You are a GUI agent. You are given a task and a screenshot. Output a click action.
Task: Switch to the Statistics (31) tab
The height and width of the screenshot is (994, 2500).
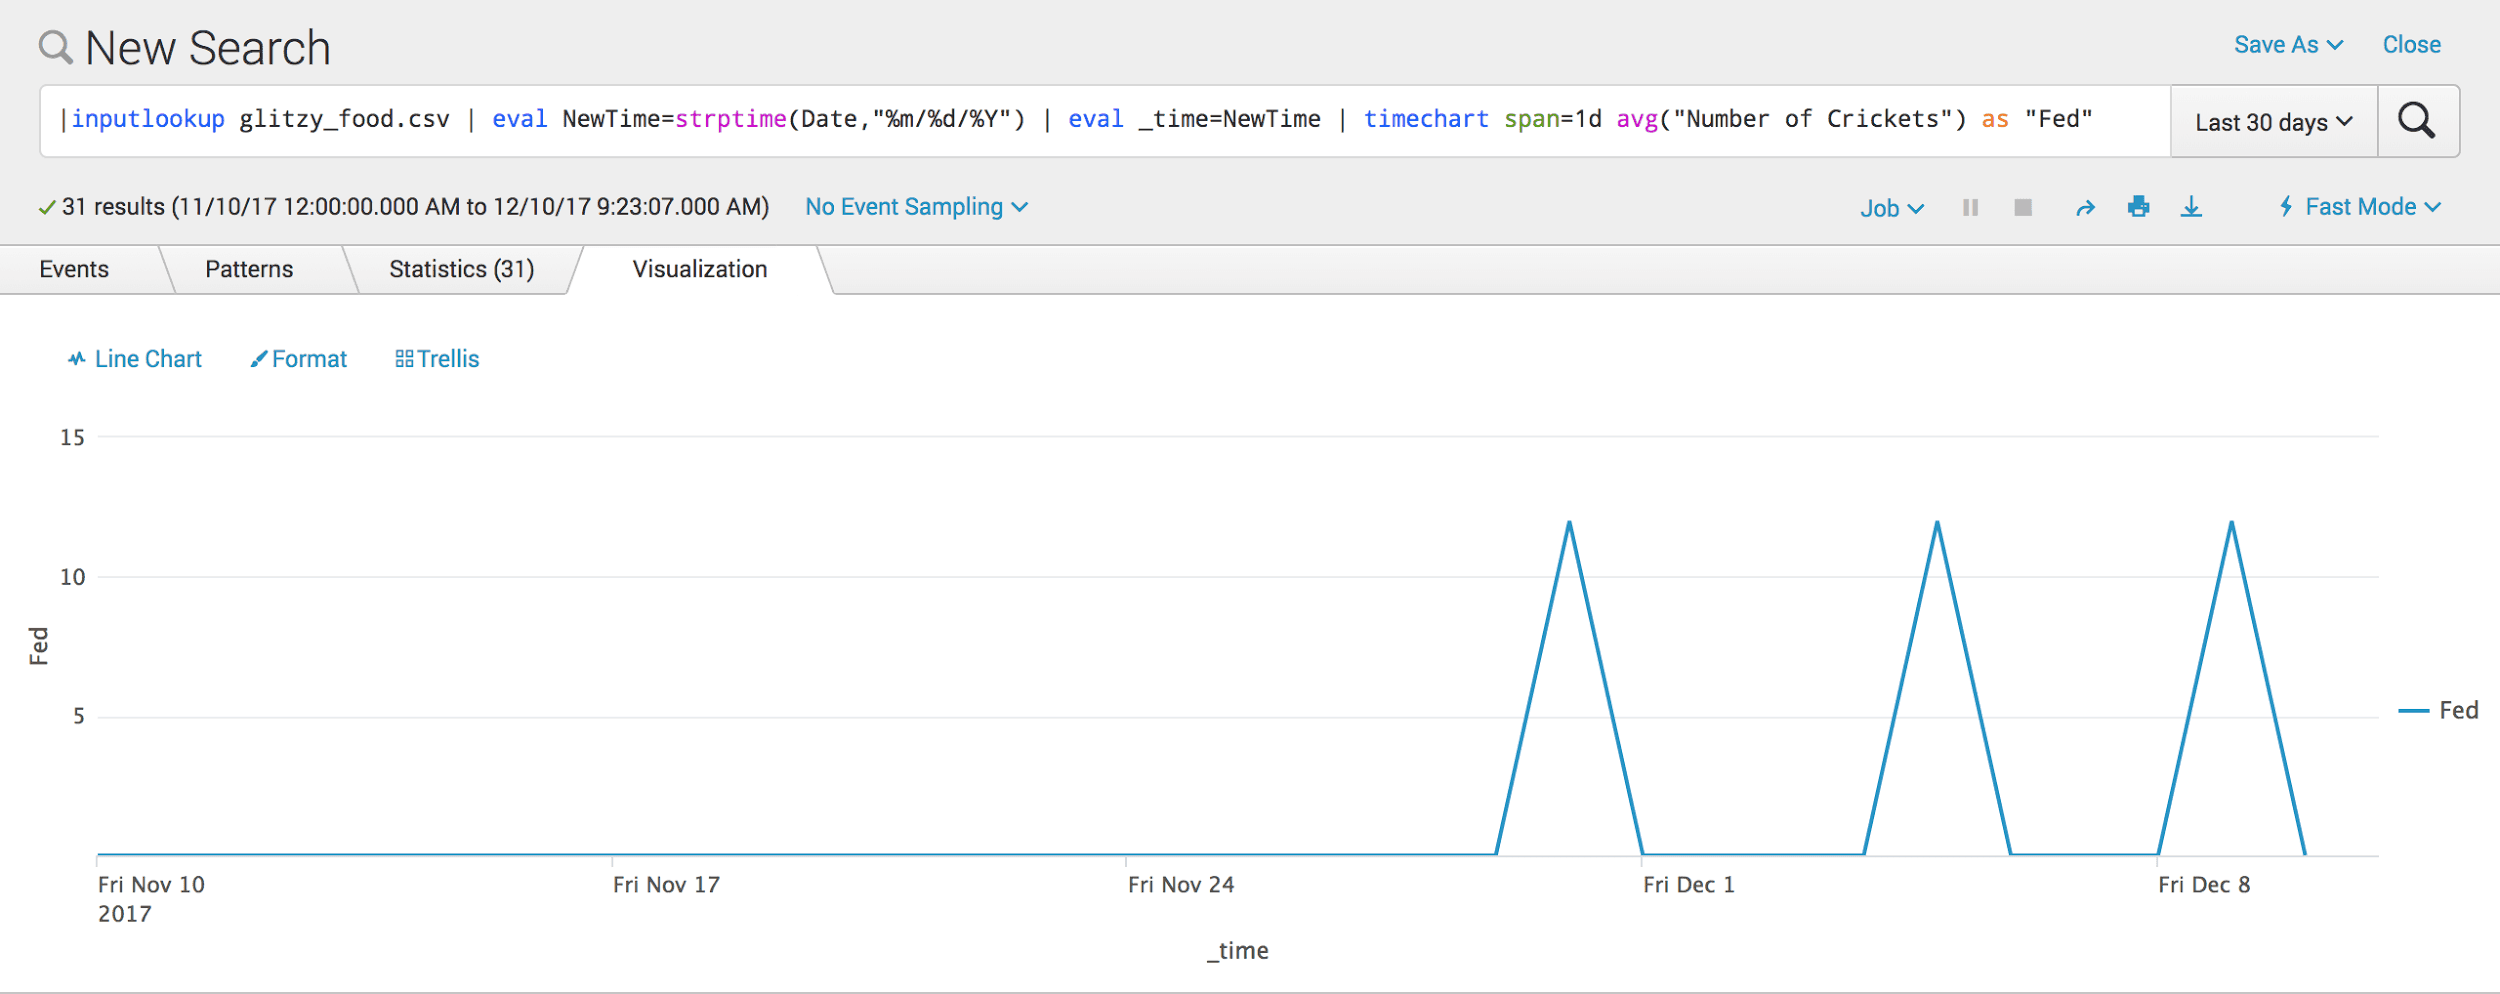click(x=462, y=270)
